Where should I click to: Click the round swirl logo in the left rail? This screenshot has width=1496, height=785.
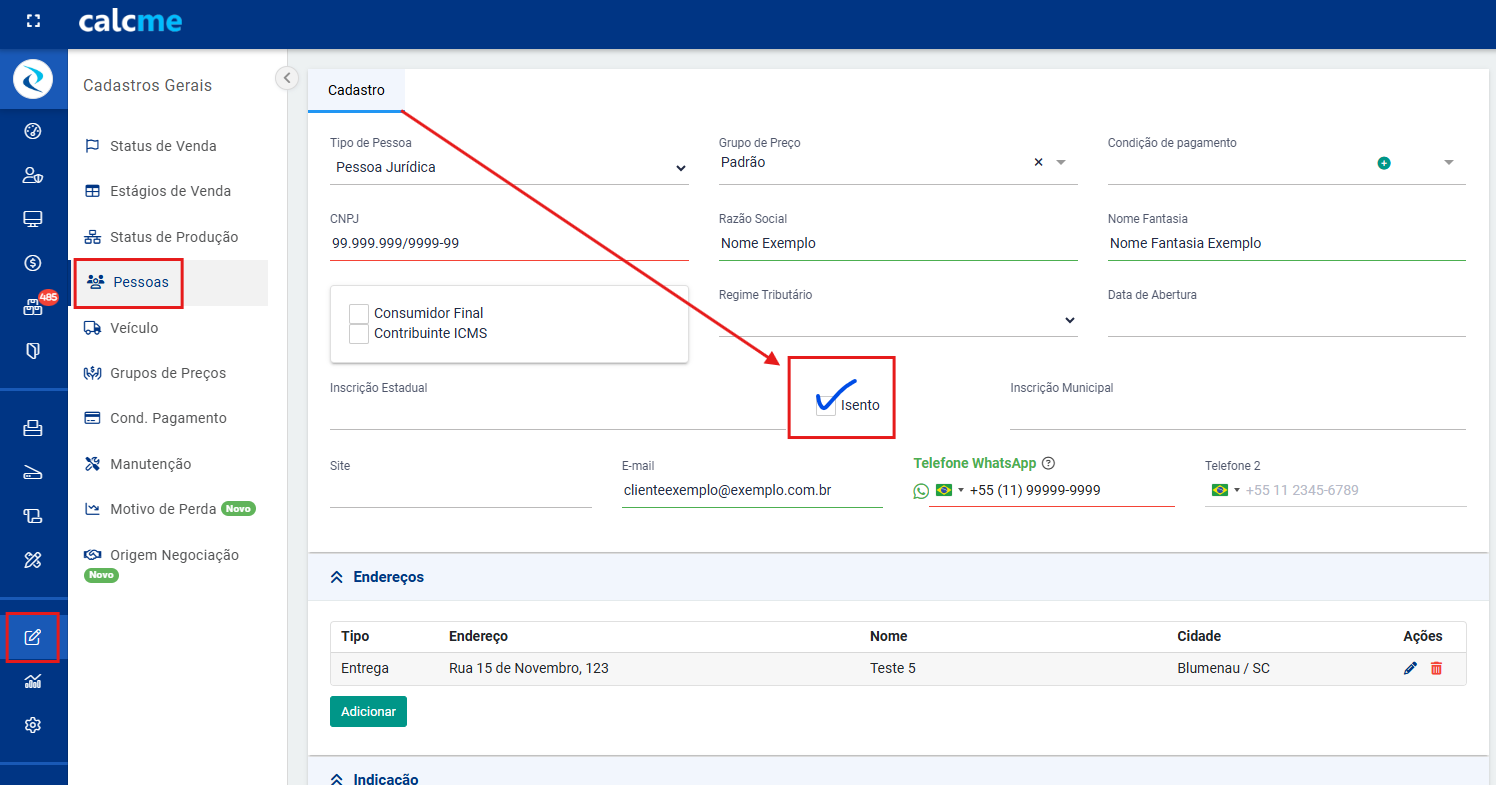coord(33,79)
